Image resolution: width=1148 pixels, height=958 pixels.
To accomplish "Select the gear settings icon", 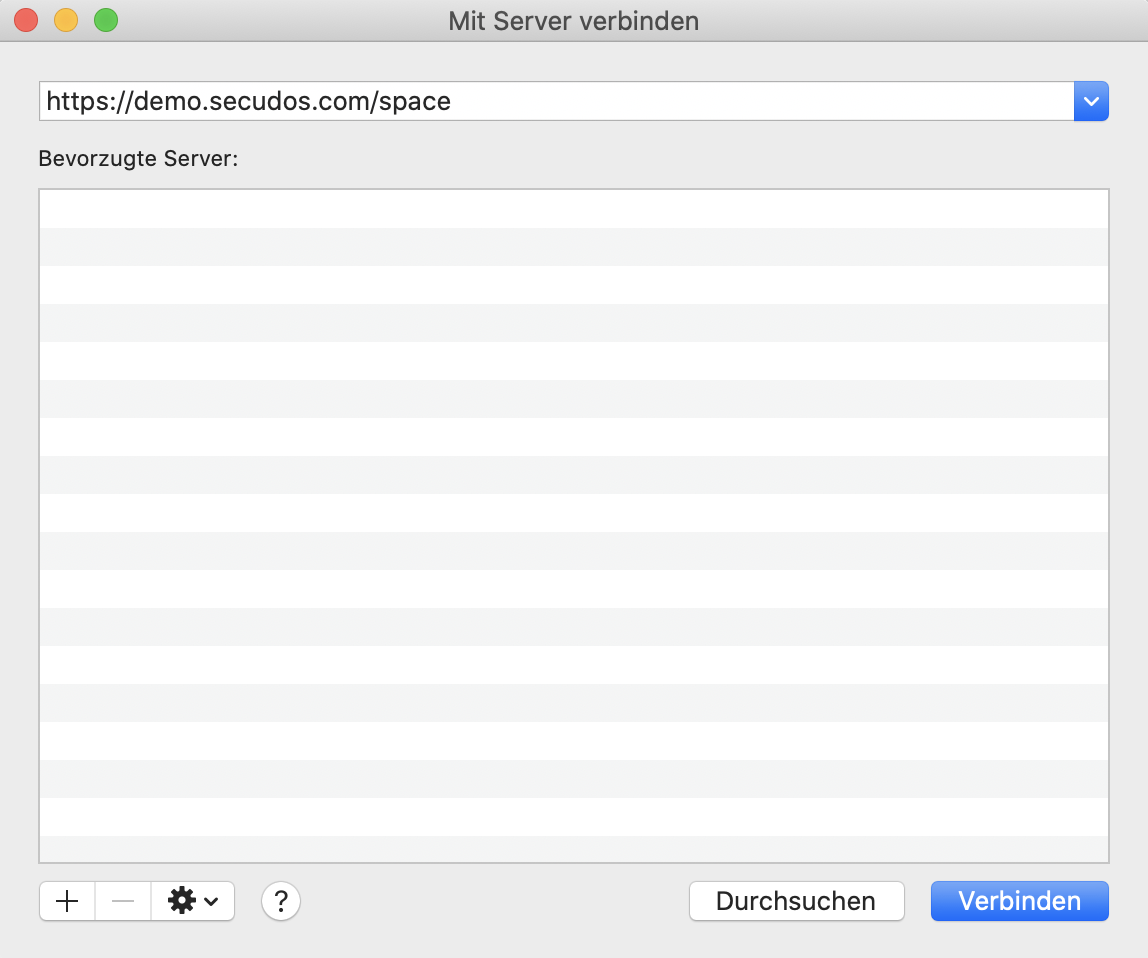I will pos(180,901).
